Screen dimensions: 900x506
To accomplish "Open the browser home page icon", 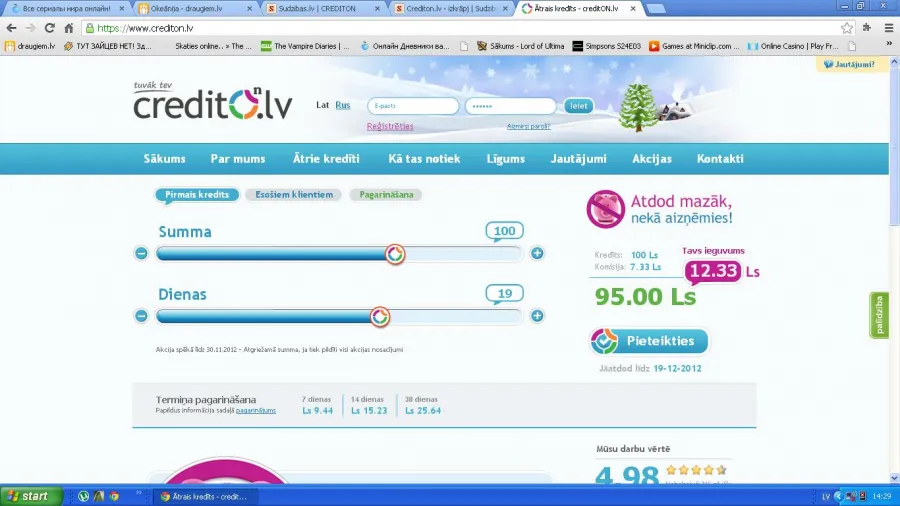I will (x=69, y=28).
